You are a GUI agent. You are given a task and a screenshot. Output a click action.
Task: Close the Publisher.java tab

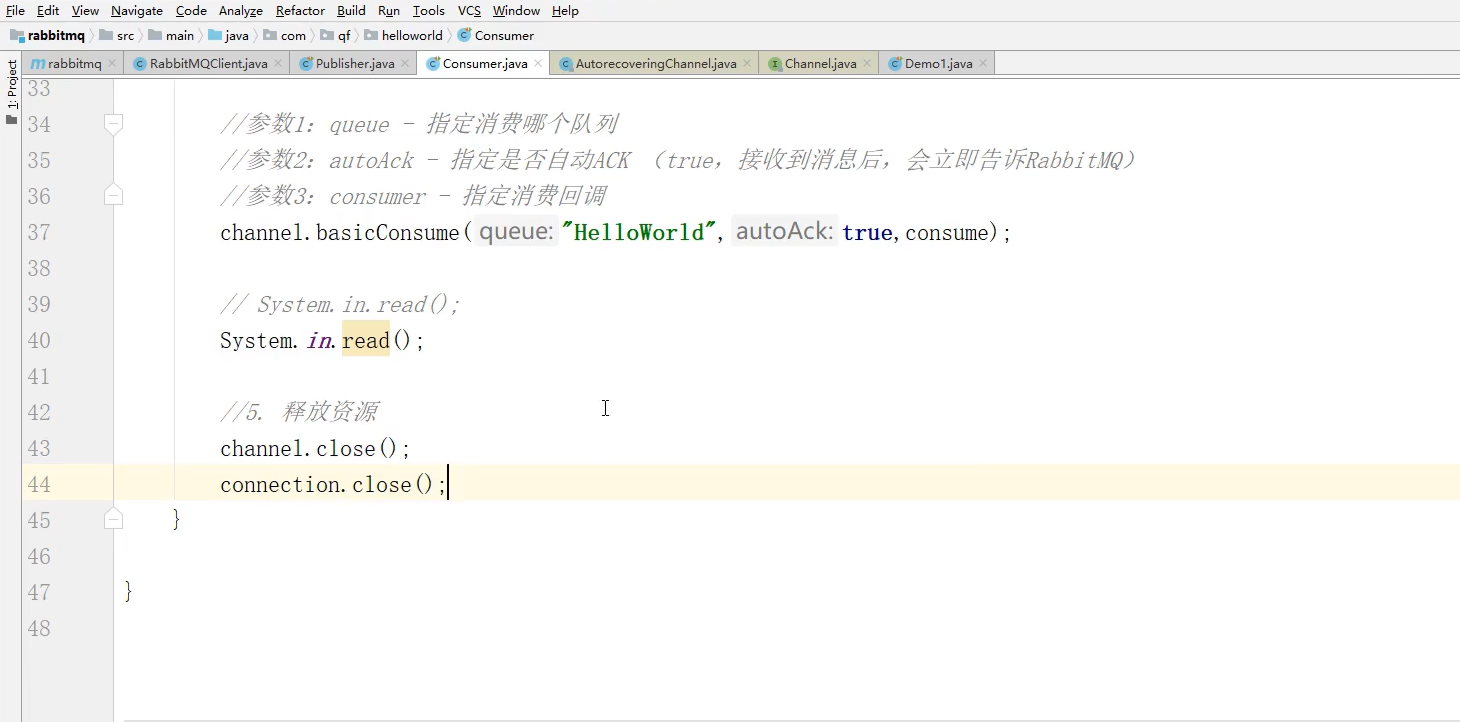coord(405,64)
